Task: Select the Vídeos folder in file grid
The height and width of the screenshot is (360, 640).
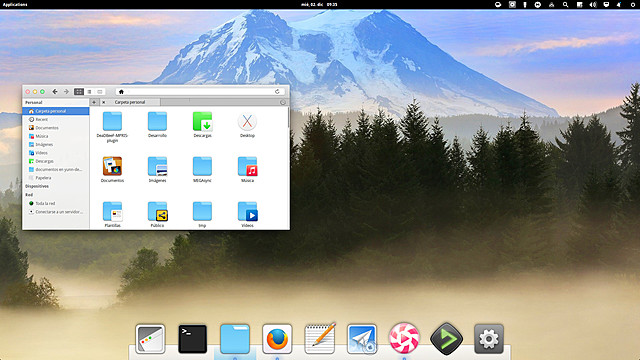Action: point(247,214)
